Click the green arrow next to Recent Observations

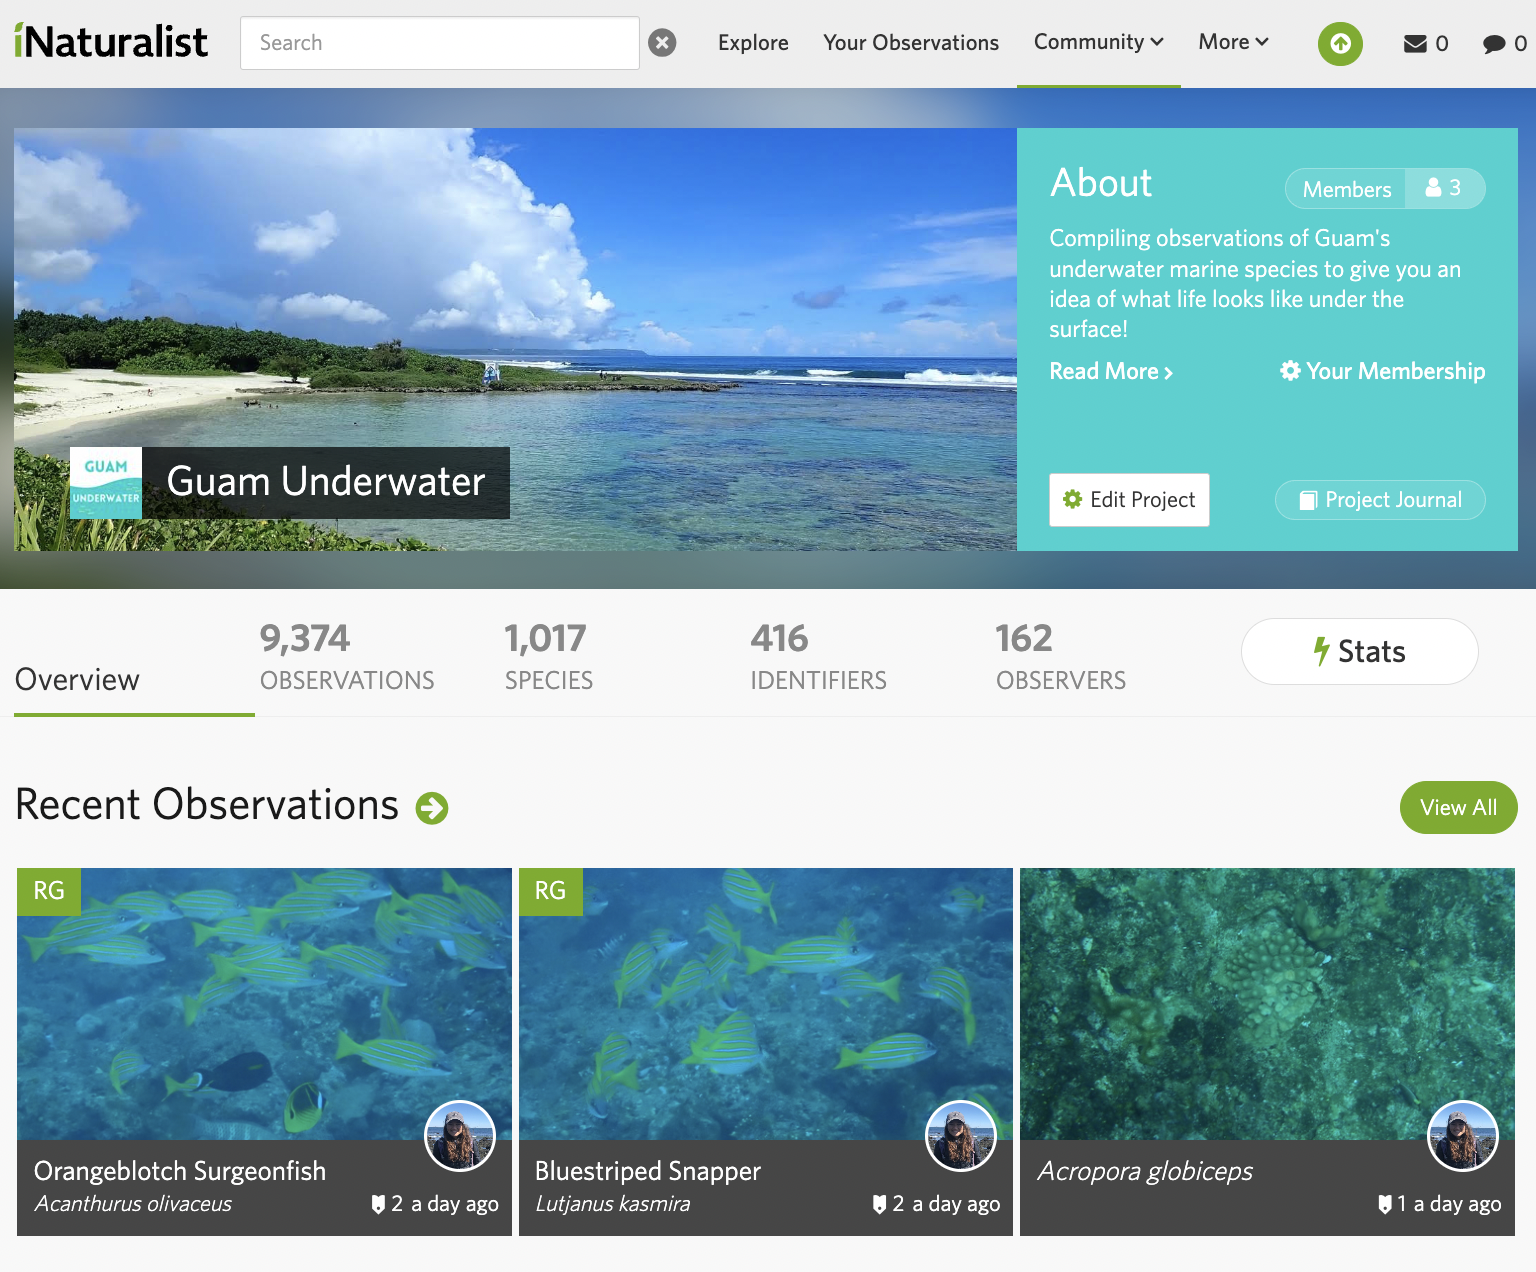pos(432,808)
